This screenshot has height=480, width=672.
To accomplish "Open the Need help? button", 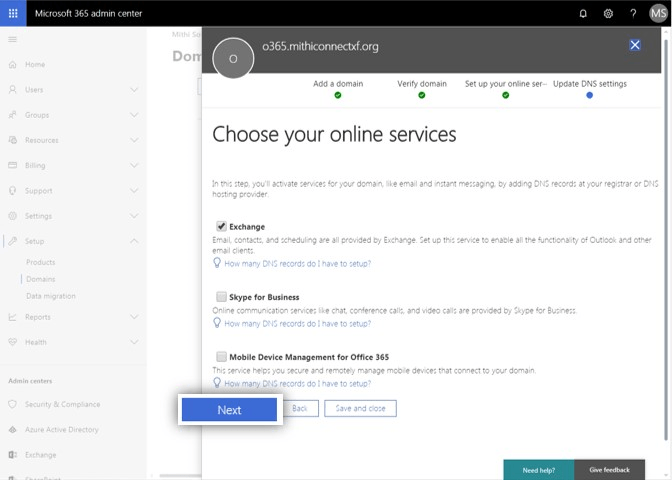I will pyautogui.click(x=538, y=470).
